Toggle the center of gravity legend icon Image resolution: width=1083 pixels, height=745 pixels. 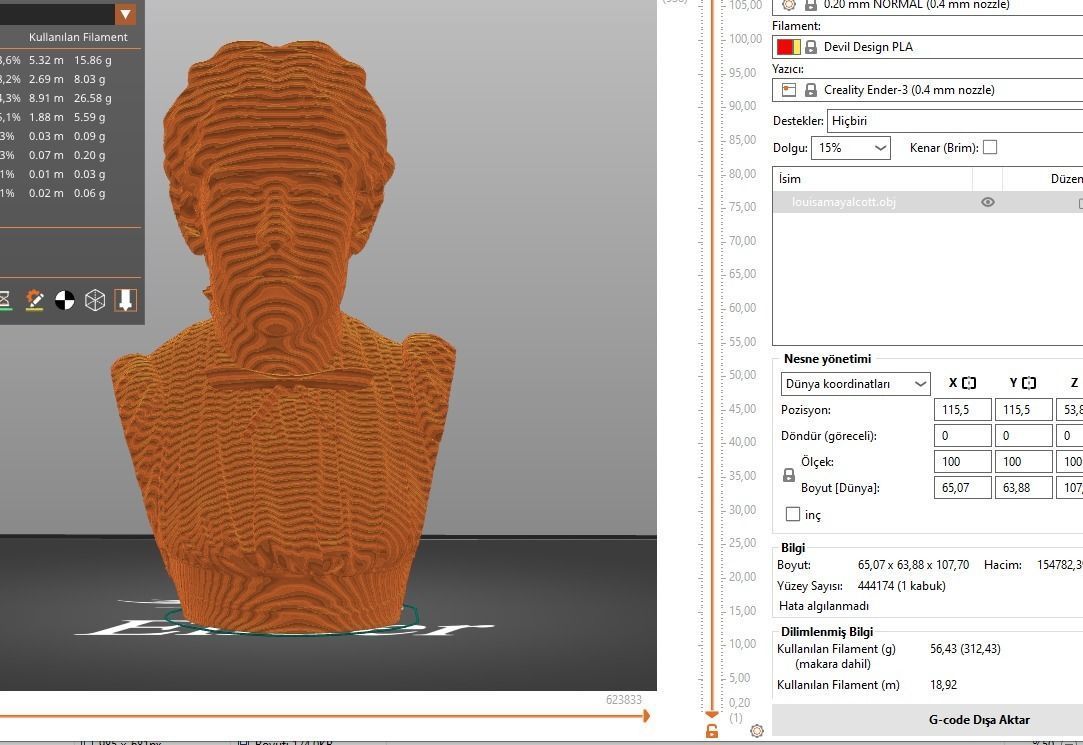click(65, 300)
